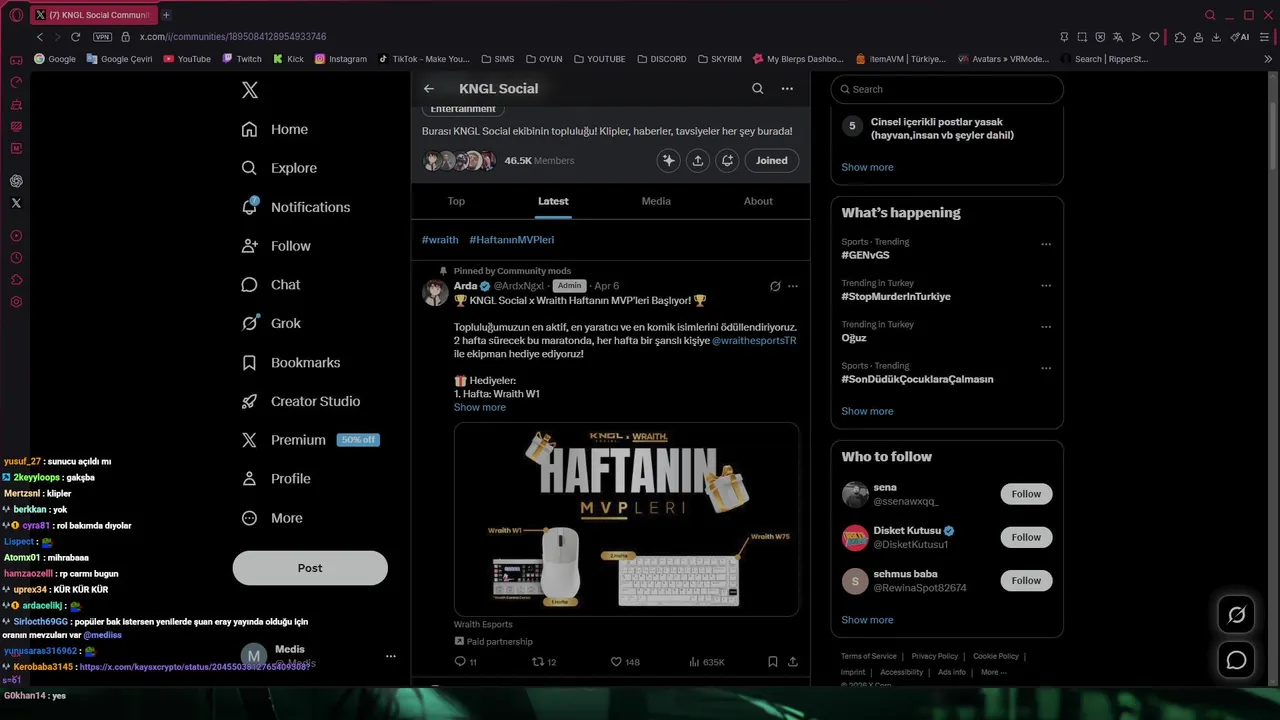The width and height of the screenshot is (1280, 720).
Task: Open the more menu on Arda's post
Action: 793,286
